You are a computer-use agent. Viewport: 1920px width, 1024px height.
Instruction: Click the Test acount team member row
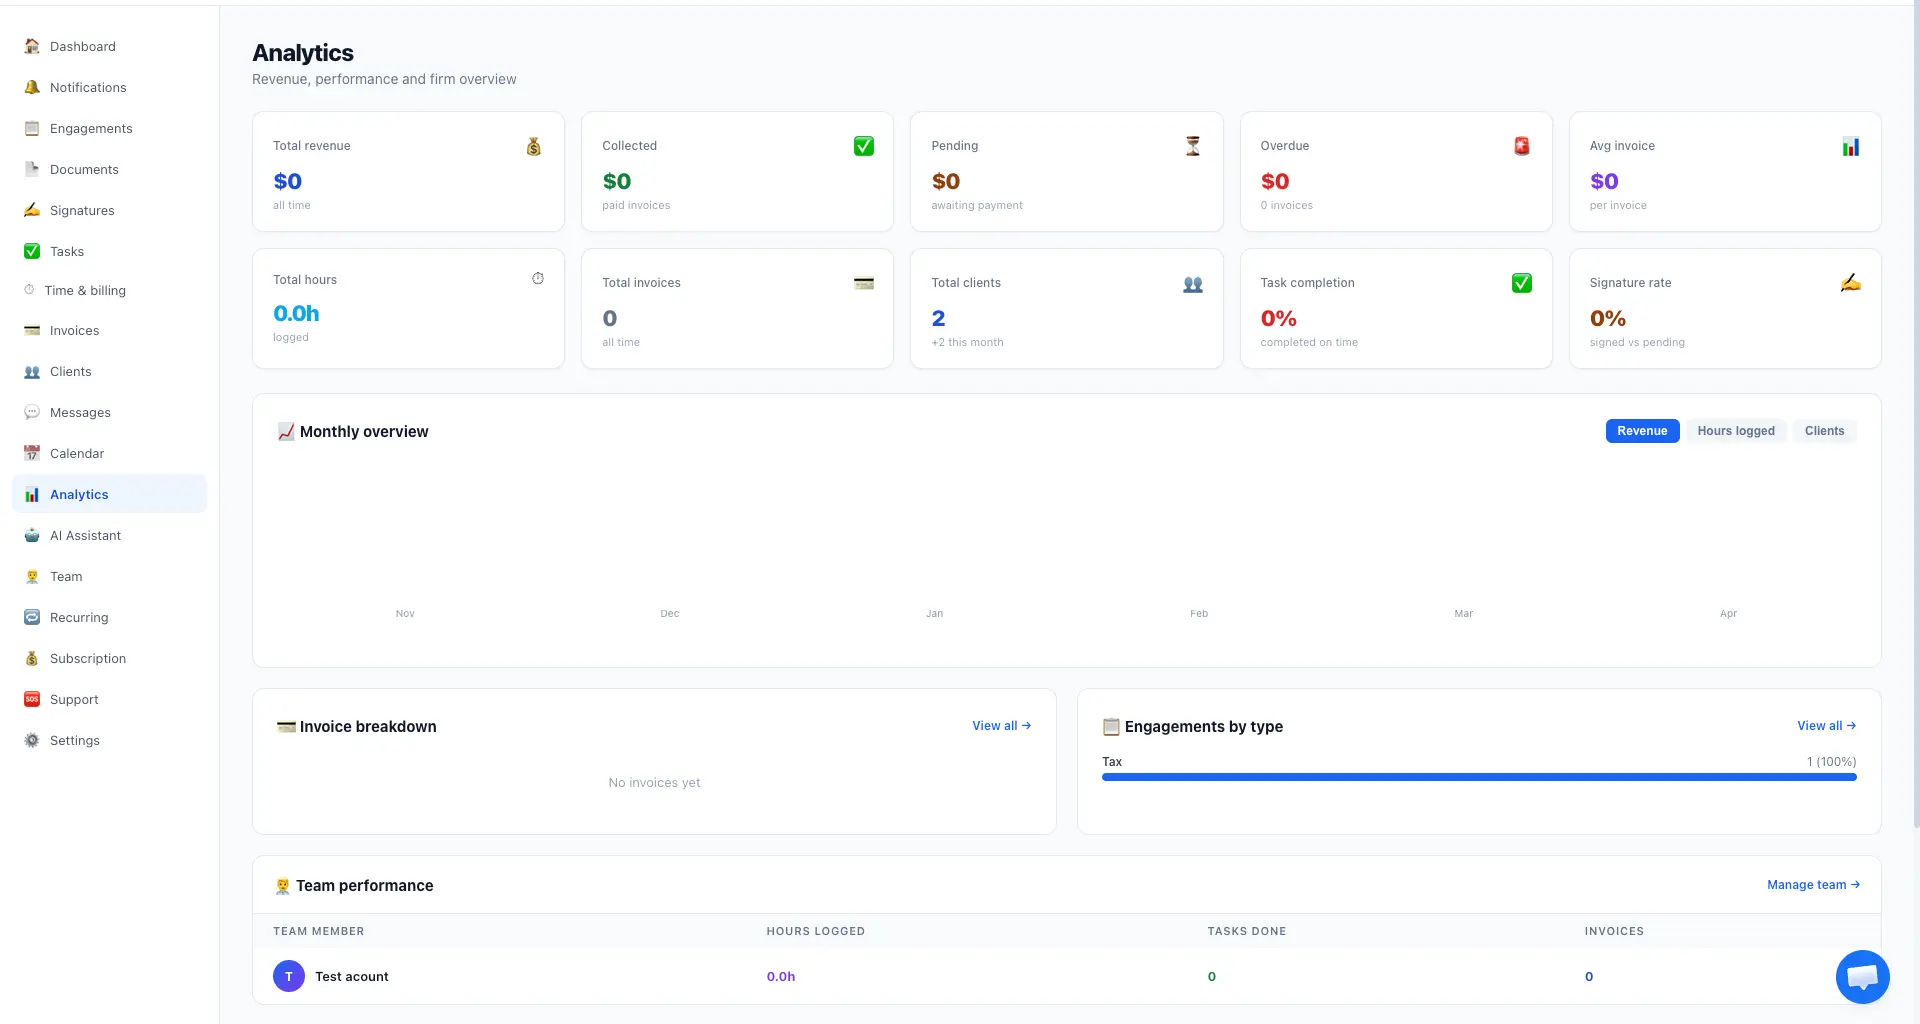pos(352,976)
